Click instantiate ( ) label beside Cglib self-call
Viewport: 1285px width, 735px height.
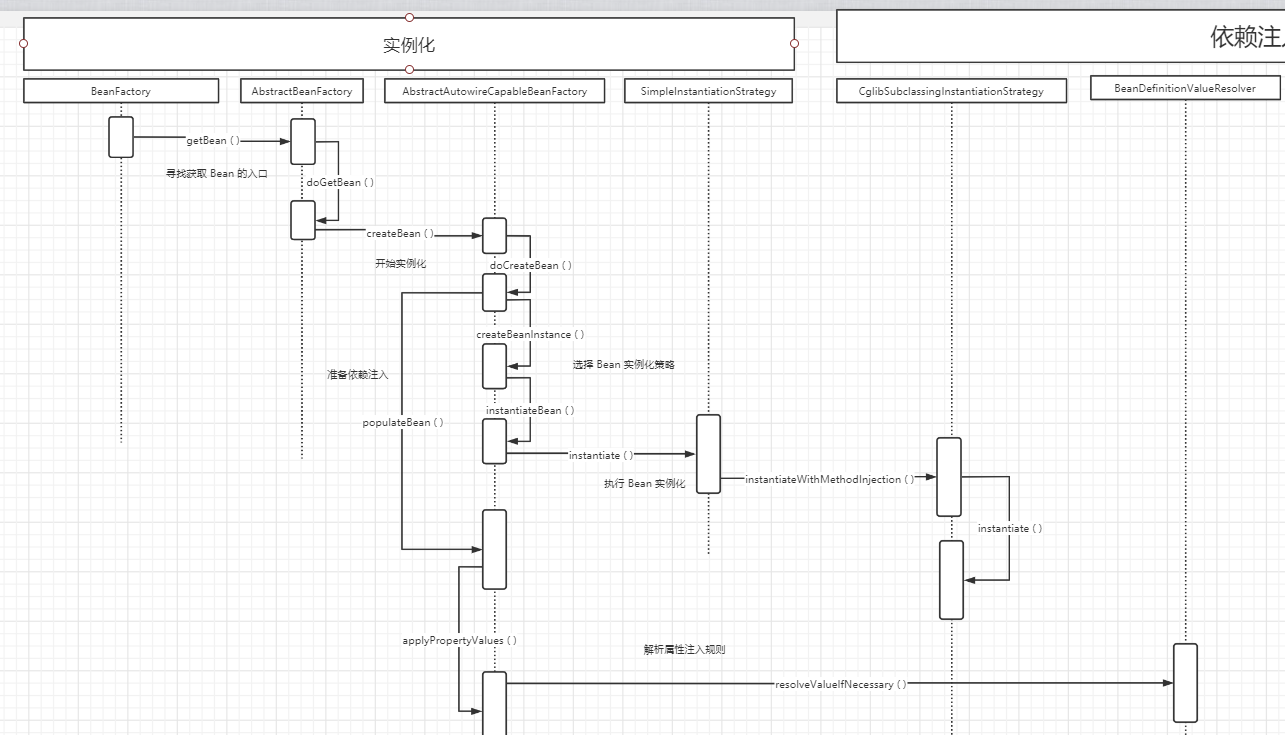1010,529
